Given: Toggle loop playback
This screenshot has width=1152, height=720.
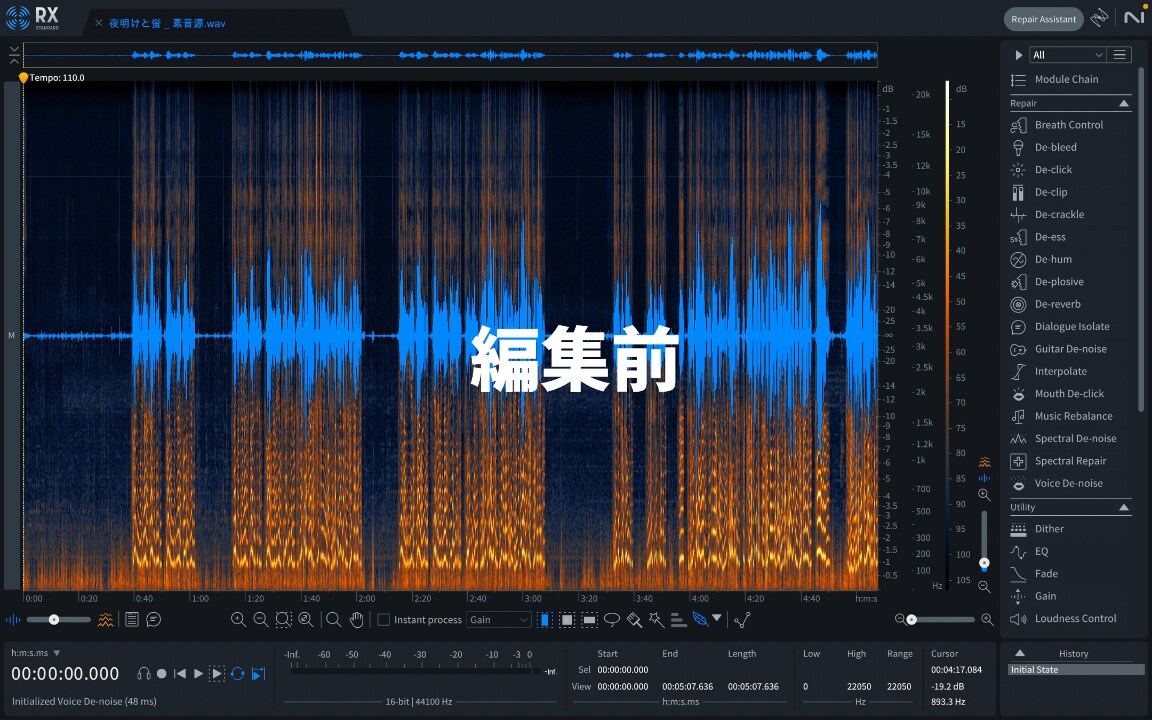Looking at the screenshot, I should click(237, 674).
